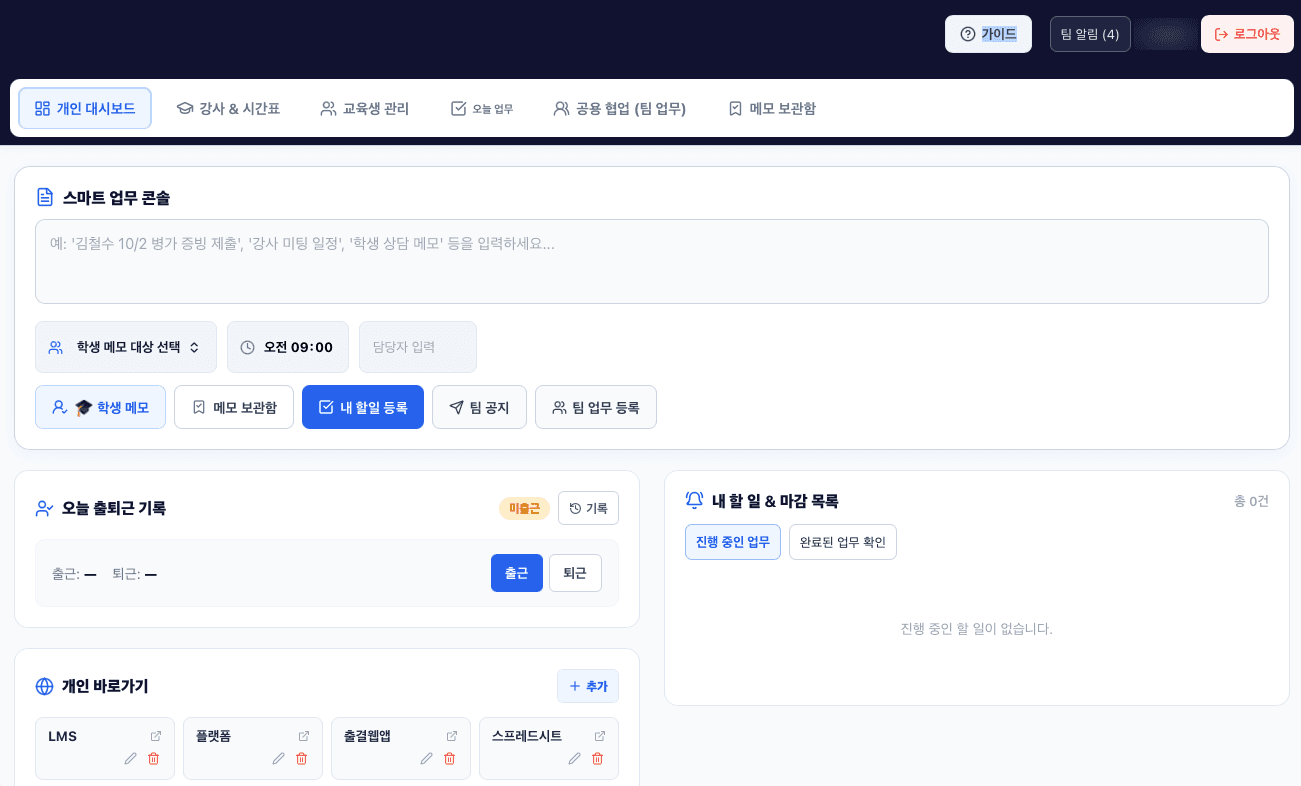Open external link icon on 출결웹앱 shortcut
1301x786 pixels.
click(x=452, y=736)
